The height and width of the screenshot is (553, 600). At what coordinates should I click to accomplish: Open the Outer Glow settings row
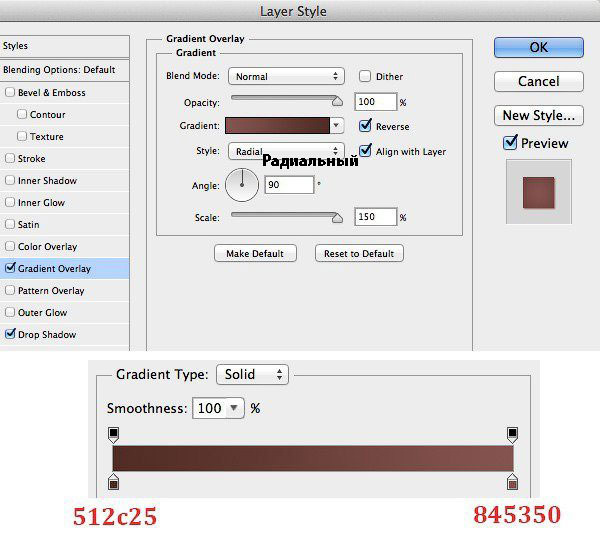64,313
